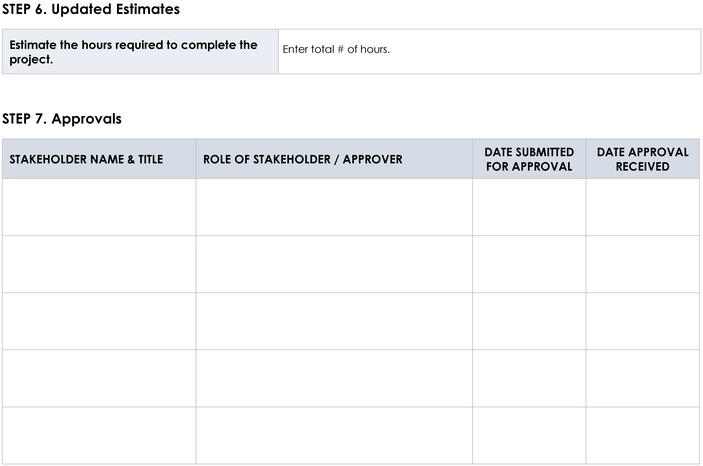The width and height of the screenshot is (703, 466).
Task: Click the 'Estimate the hours required' label cell
Action: pos(140,52)
